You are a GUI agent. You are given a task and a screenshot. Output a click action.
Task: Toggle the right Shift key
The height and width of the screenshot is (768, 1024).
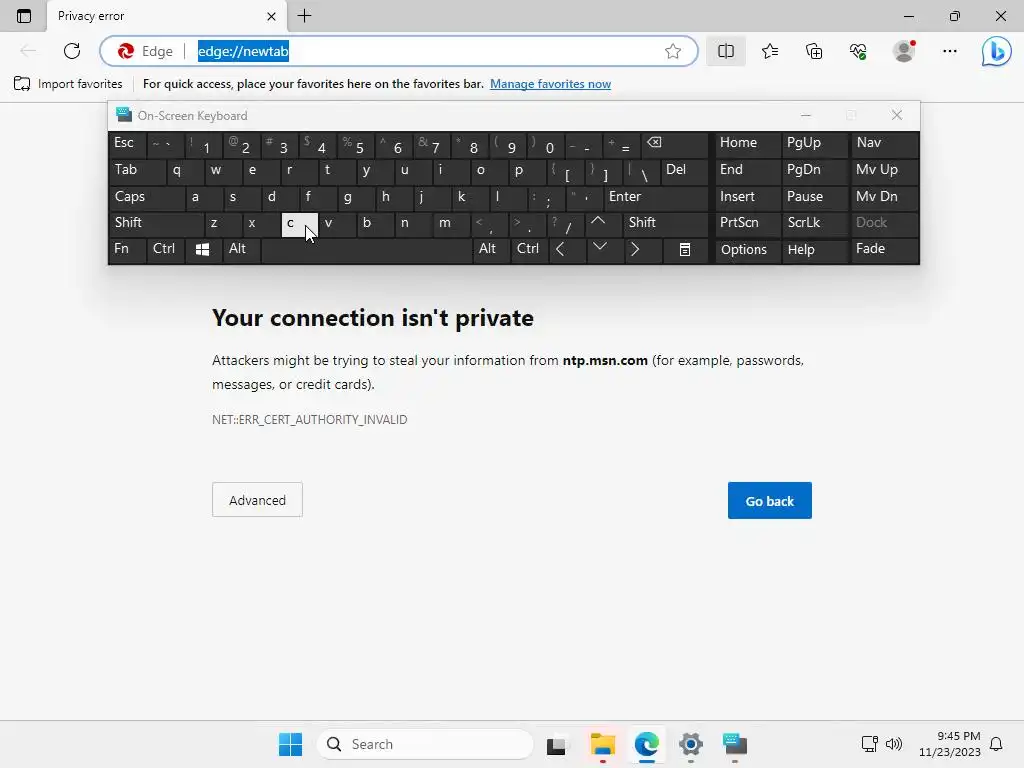coord(665,223)
